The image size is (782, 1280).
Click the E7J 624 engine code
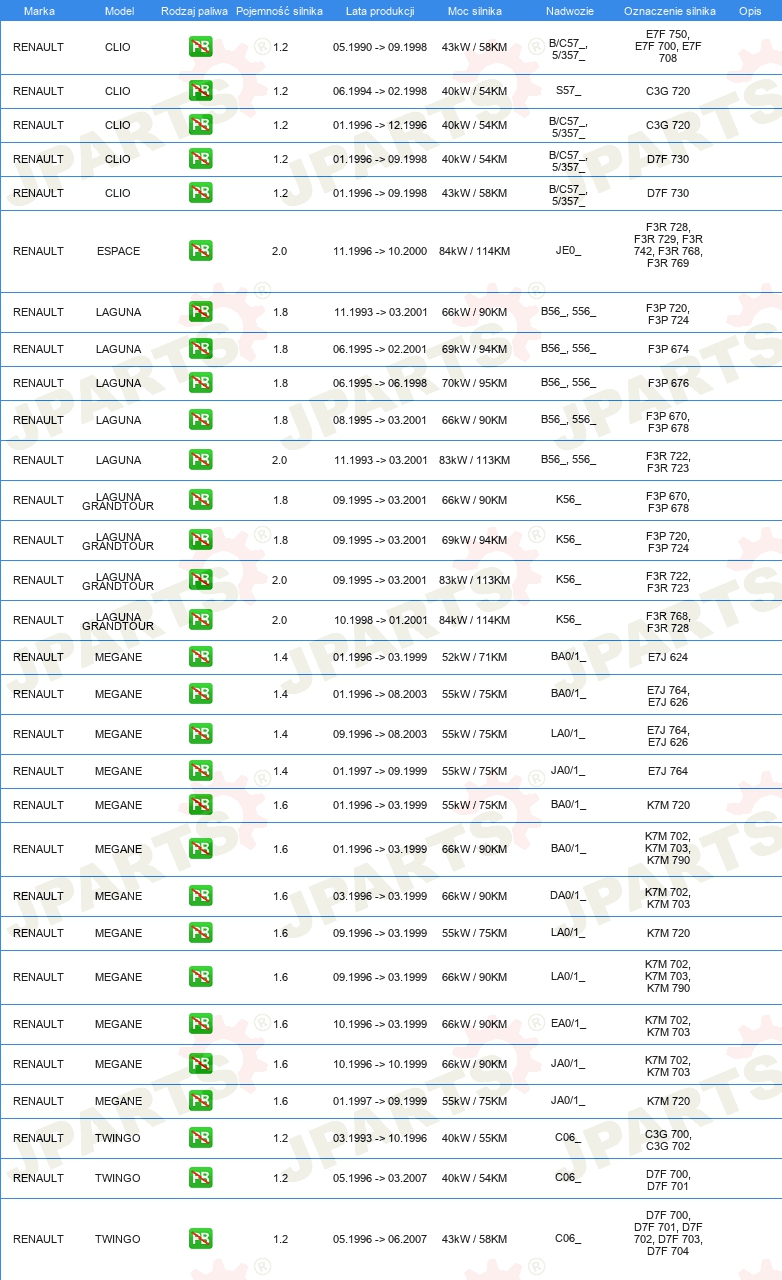point(668,657)
